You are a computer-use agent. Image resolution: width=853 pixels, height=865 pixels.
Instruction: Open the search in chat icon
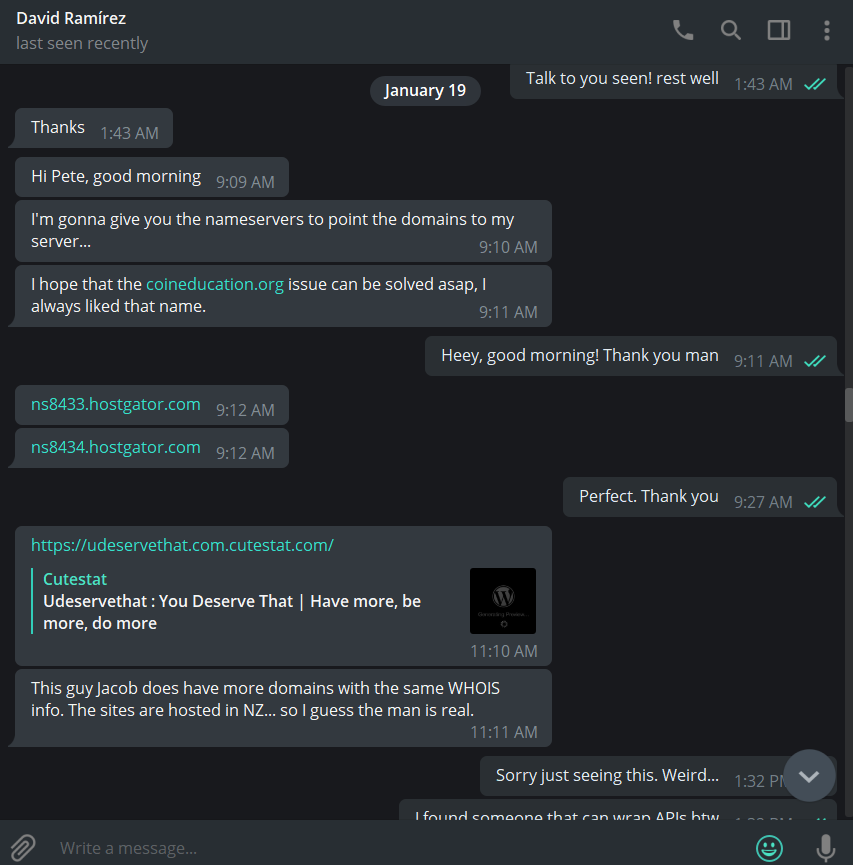point(731,30)
